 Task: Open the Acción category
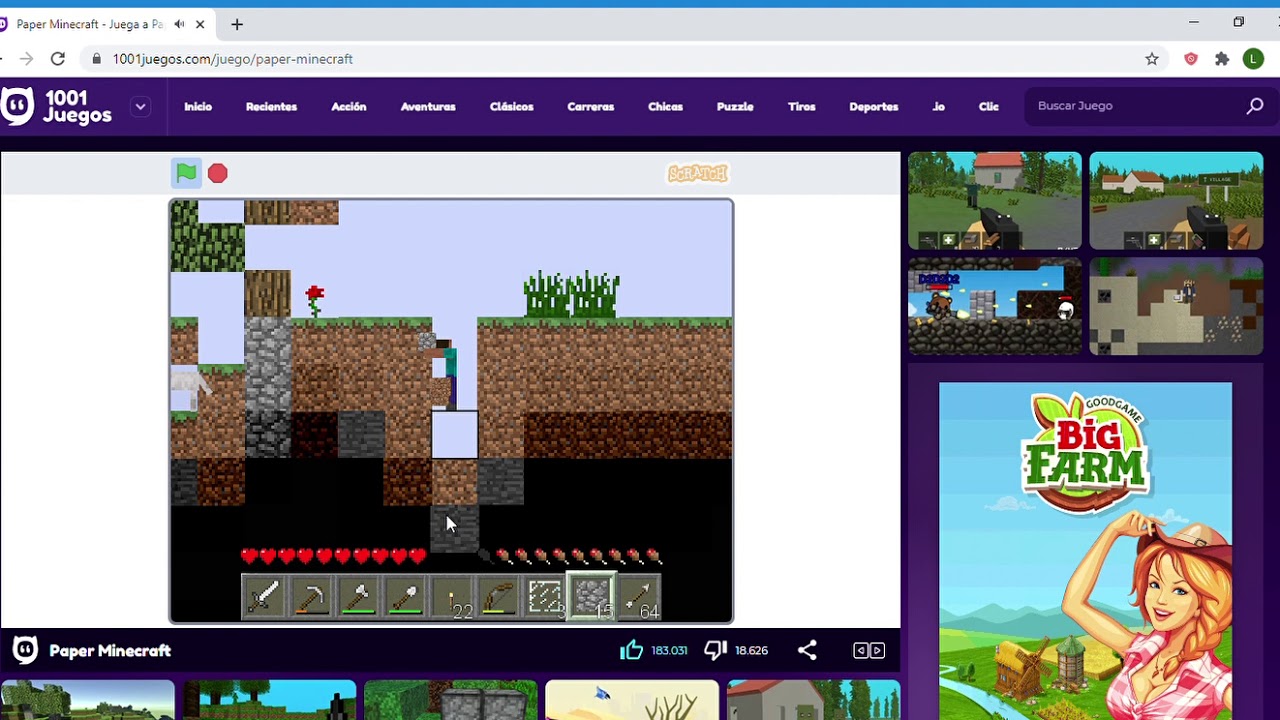[x=349, y=106]
